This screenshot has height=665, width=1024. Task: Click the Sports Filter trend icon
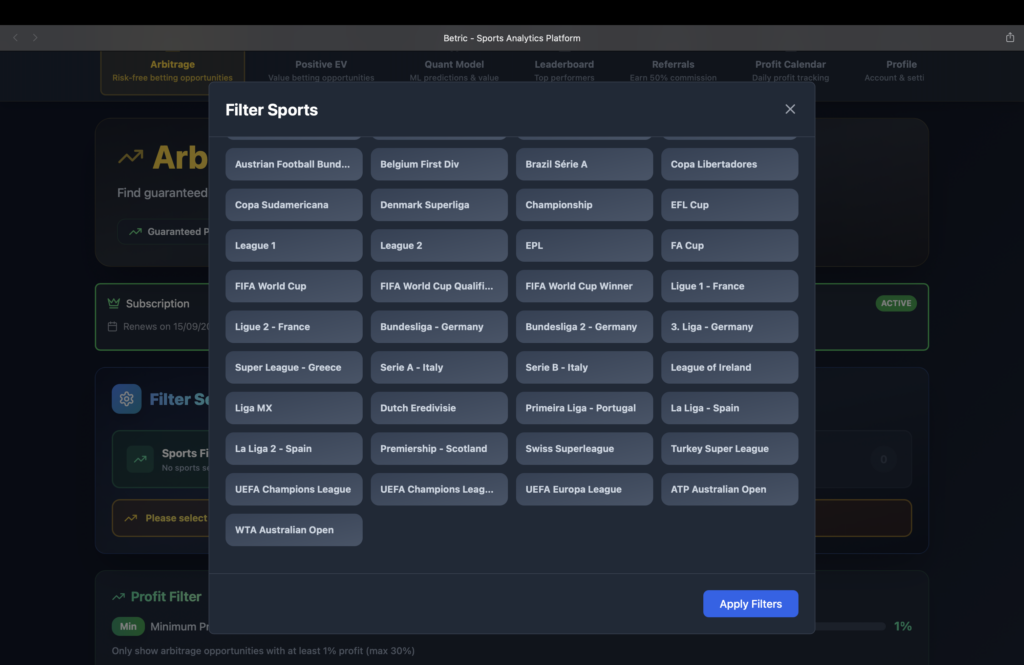[139, 459]
